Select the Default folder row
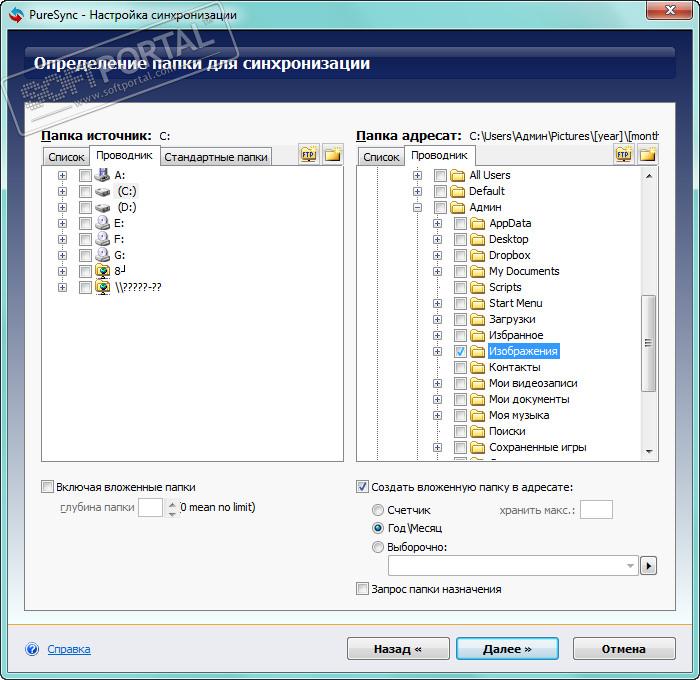Viewport: 700px width, 680px height. pos(487,192)
